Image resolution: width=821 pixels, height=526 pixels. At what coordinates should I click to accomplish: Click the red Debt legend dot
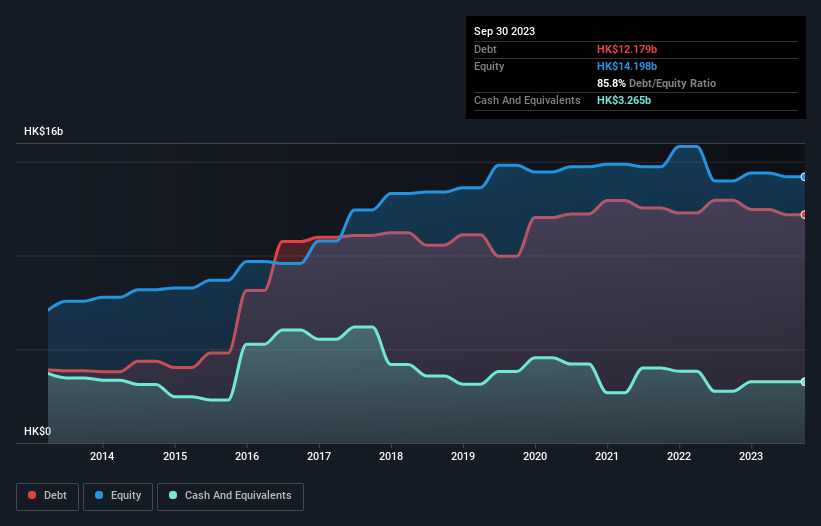pos(32,495)
